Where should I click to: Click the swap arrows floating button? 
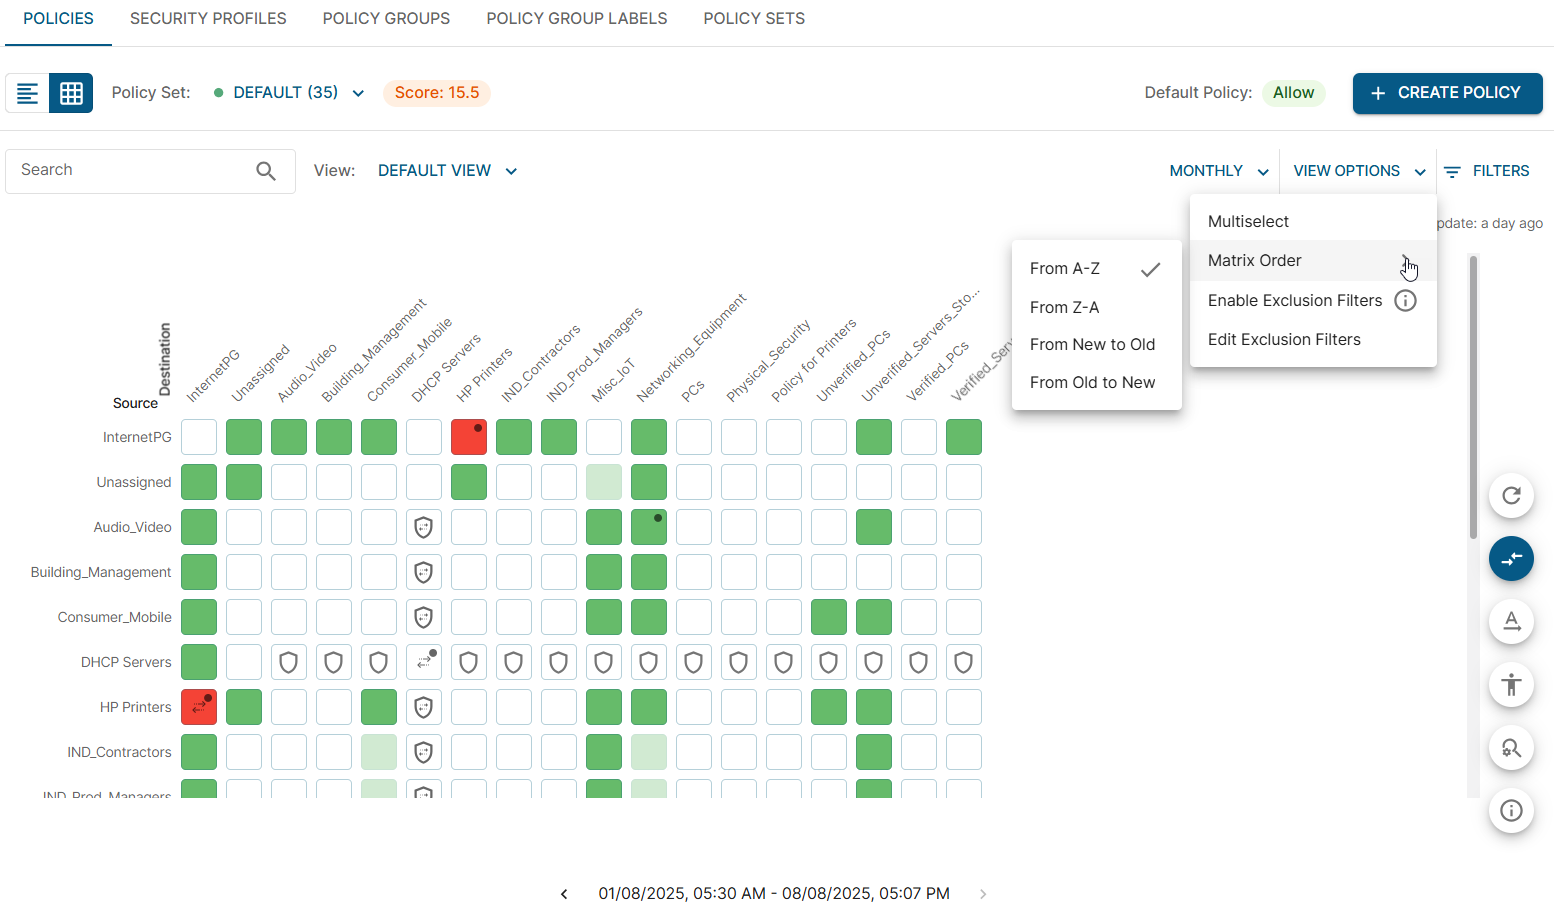tap(1510, 559)
